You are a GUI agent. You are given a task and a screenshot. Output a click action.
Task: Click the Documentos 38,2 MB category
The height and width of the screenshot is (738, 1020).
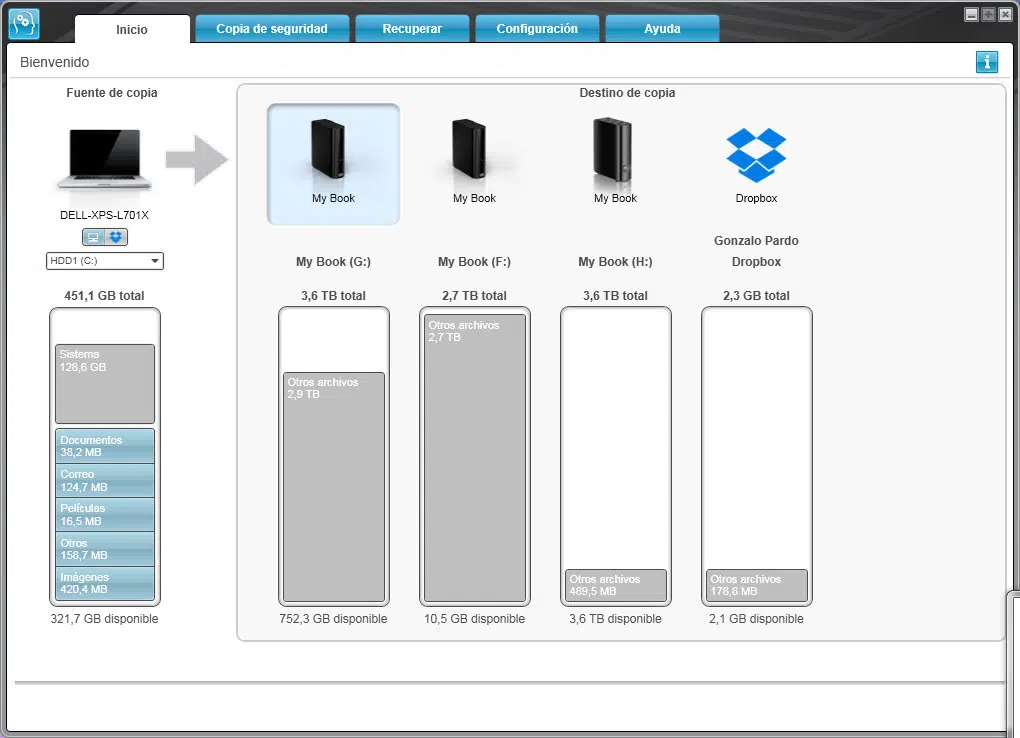(105, 446)
